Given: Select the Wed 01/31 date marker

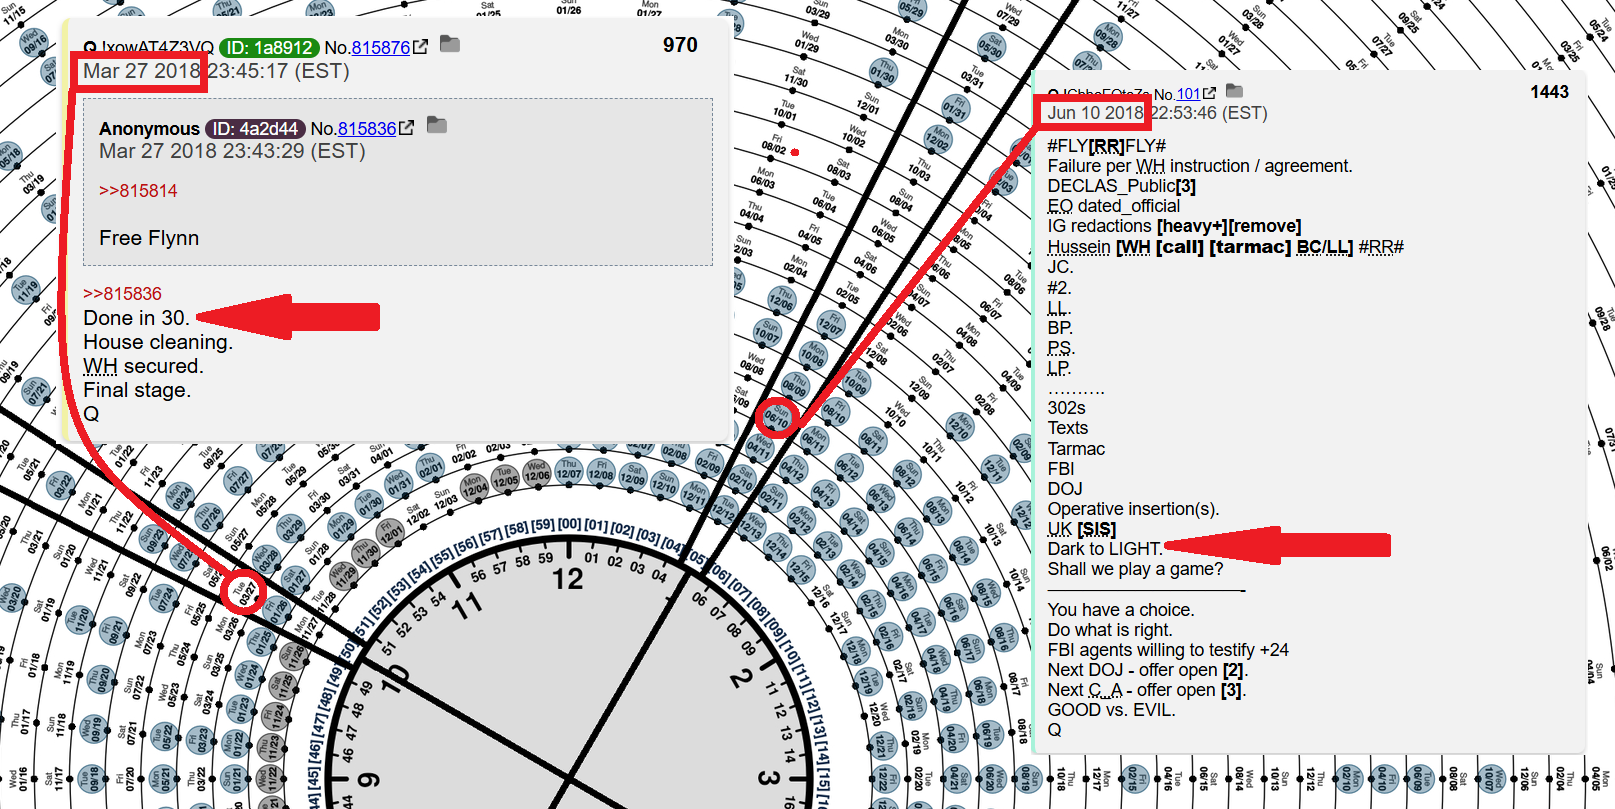Looking at the screenshot, I should point(399,484).
